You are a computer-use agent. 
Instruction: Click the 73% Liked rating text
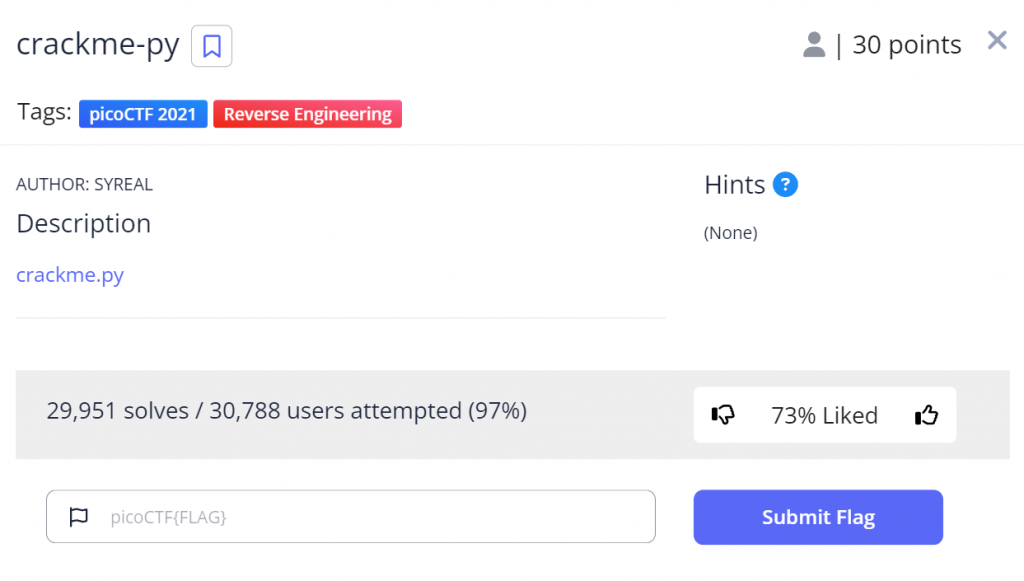[824, 415]
